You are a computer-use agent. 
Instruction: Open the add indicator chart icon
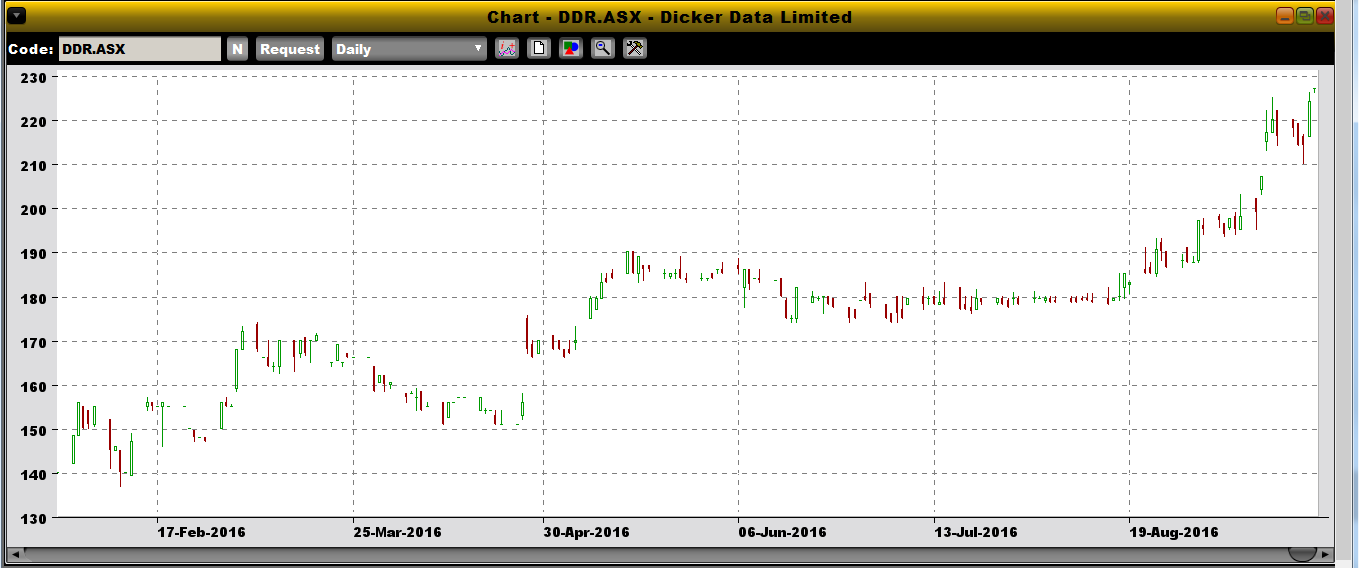click(507, 48)
